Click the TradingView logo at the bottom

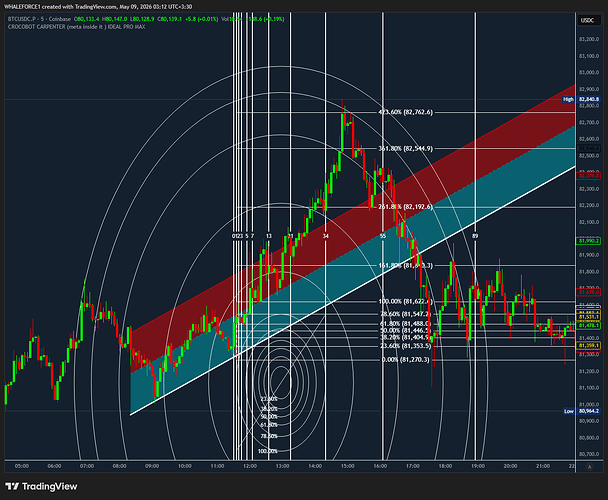coord(41,486)
